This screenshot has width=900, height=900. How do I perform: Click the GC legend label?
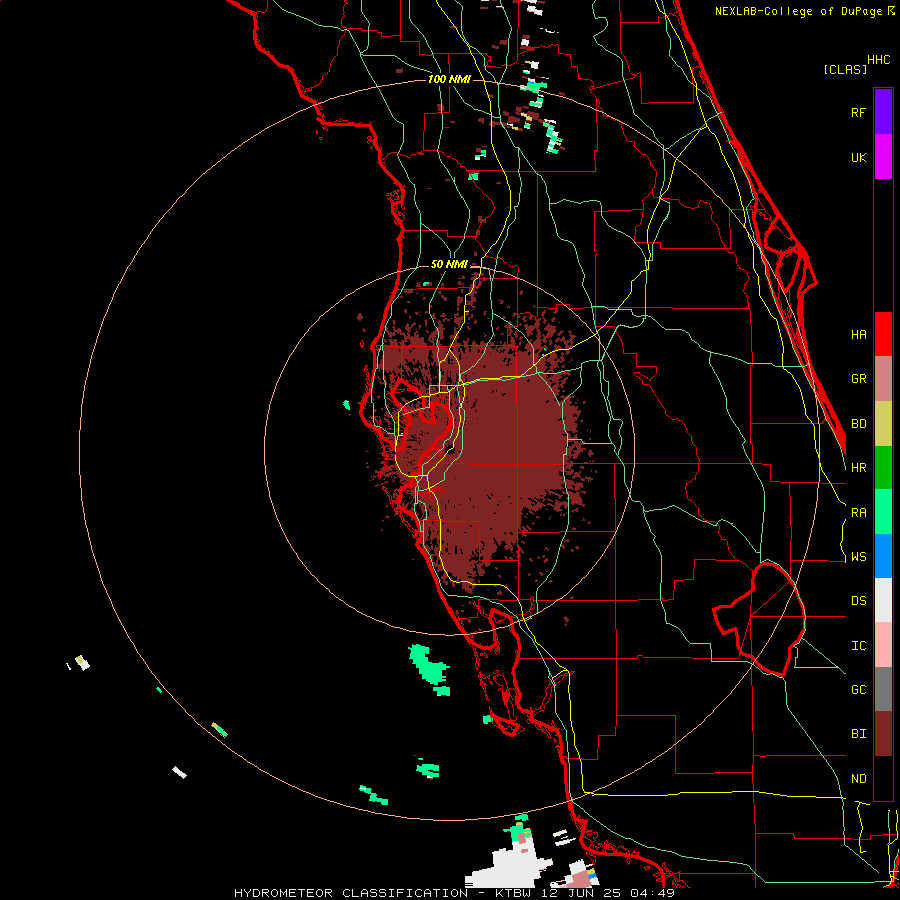point(859,690)
